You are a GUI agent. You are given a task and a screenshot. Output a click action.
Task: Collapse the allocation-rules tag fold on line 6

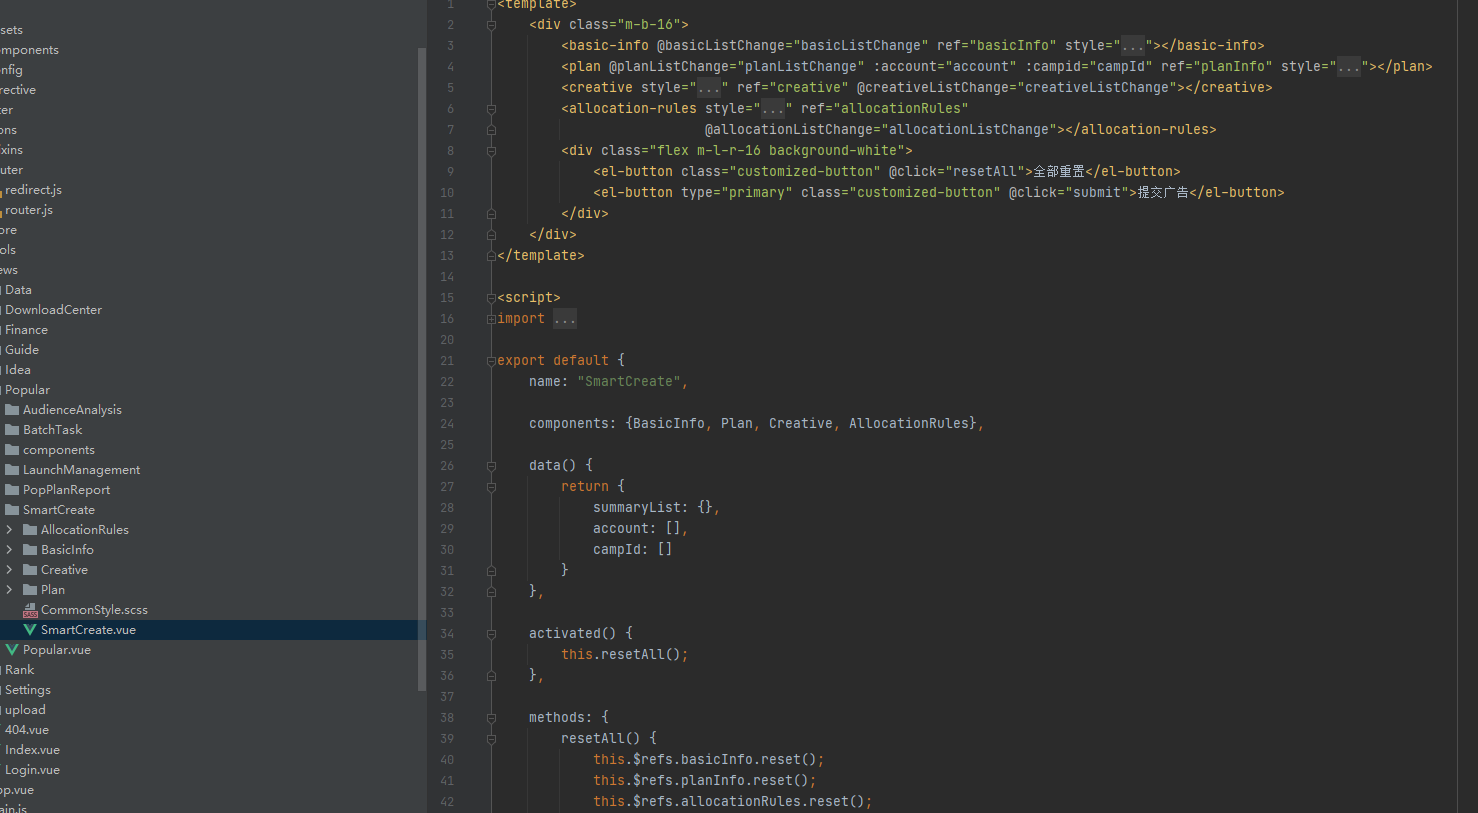491,109
